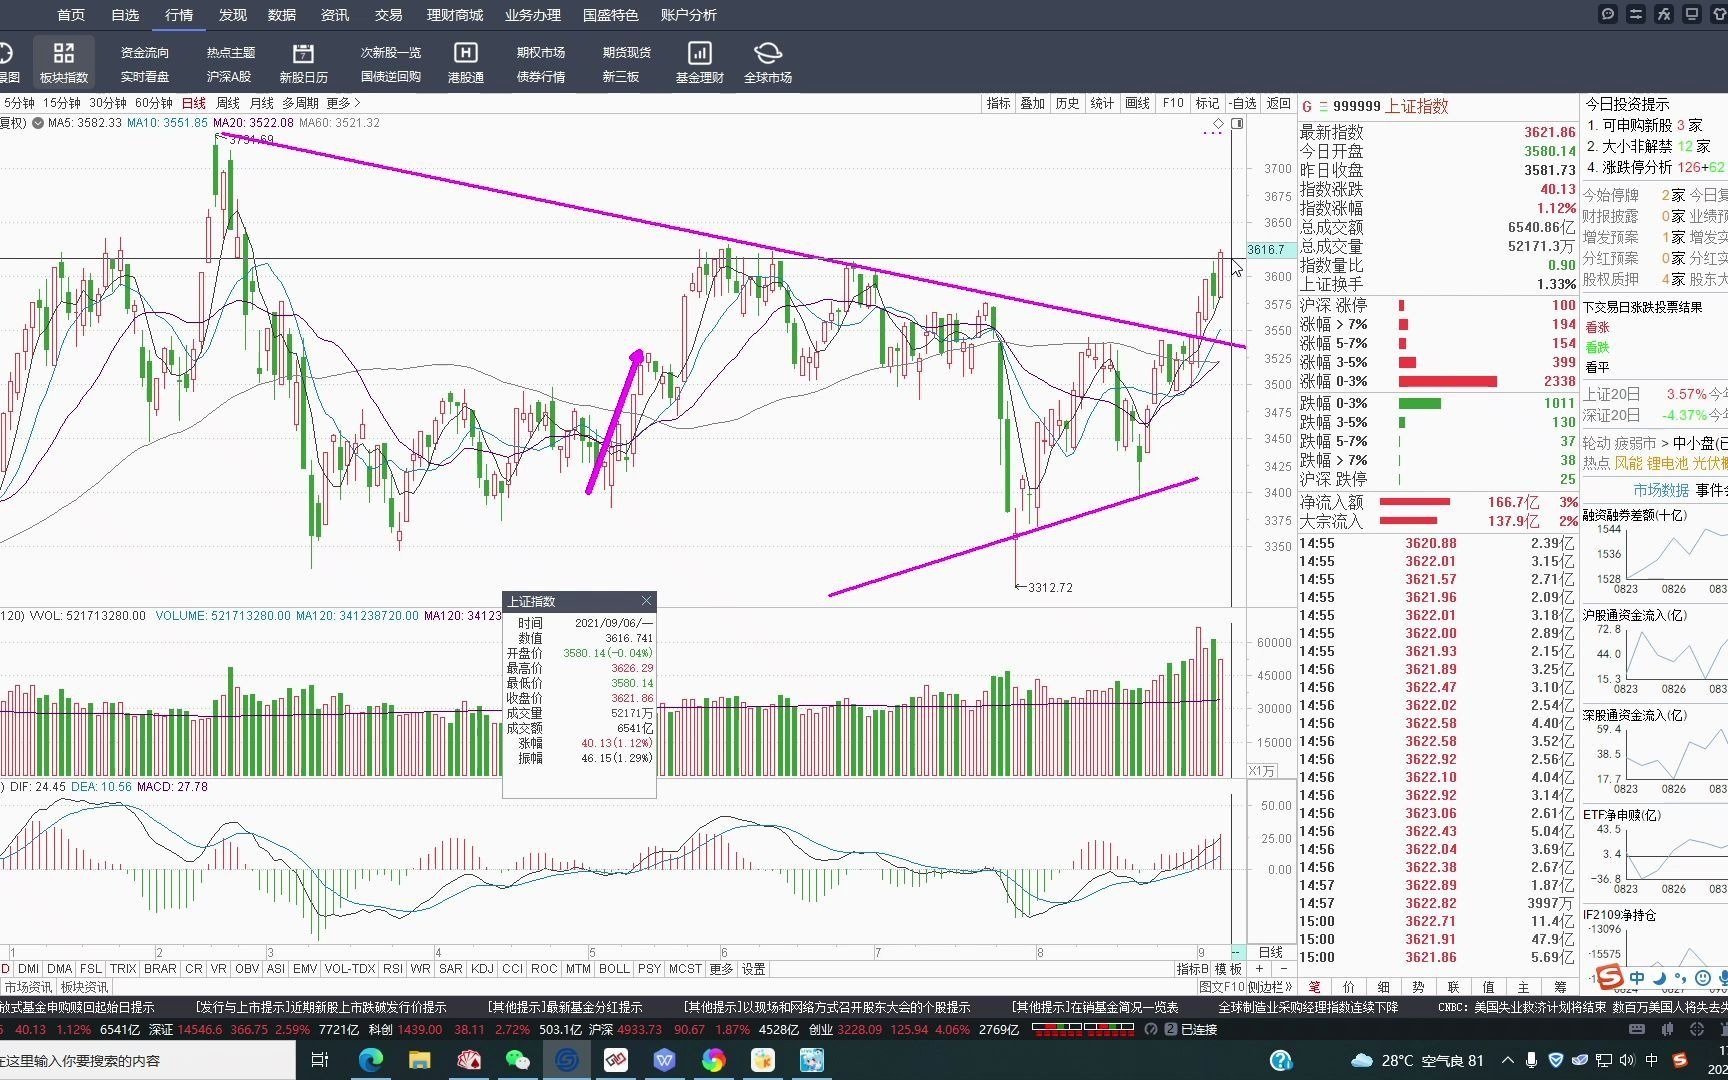Toggle Sogou 中 Chinese input mode
1728x1080 pixels.
1637,977
